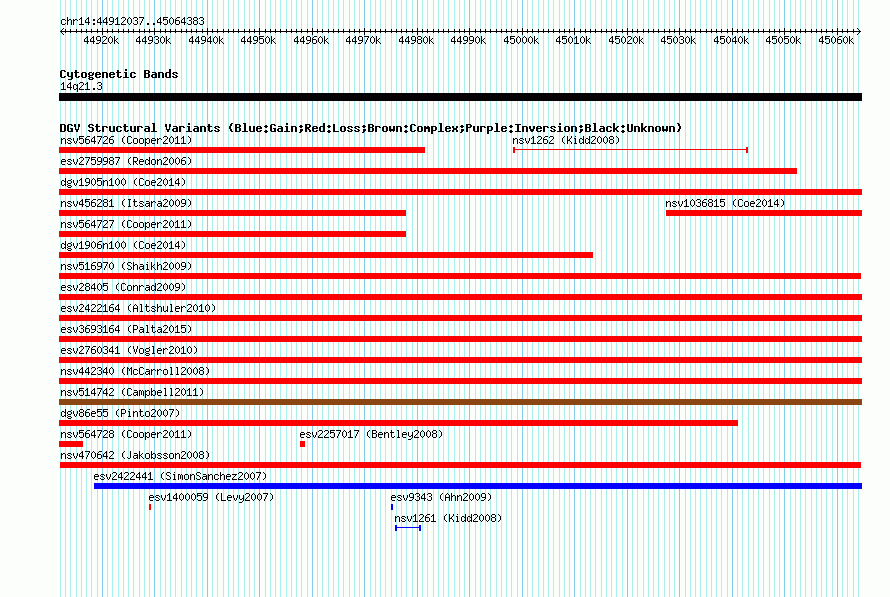
Task: Select nsv514742 (Campbell2011) label
Action: 132,392
